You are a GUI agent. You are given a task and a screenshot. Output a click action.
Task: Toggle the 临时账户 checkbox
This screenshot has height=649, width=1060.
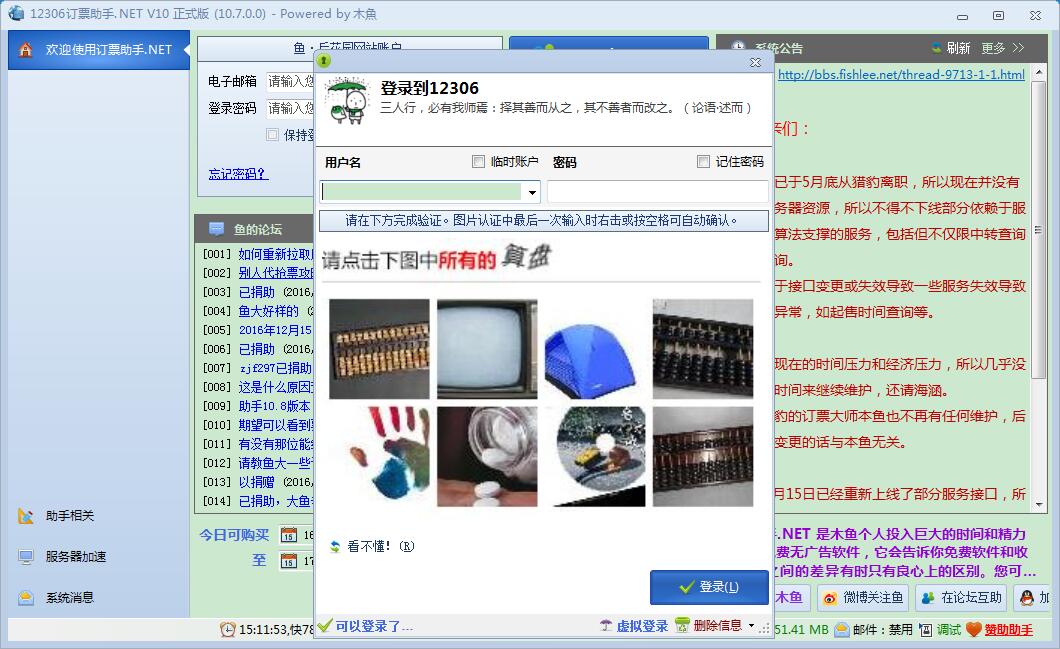(x=478, y=162)
